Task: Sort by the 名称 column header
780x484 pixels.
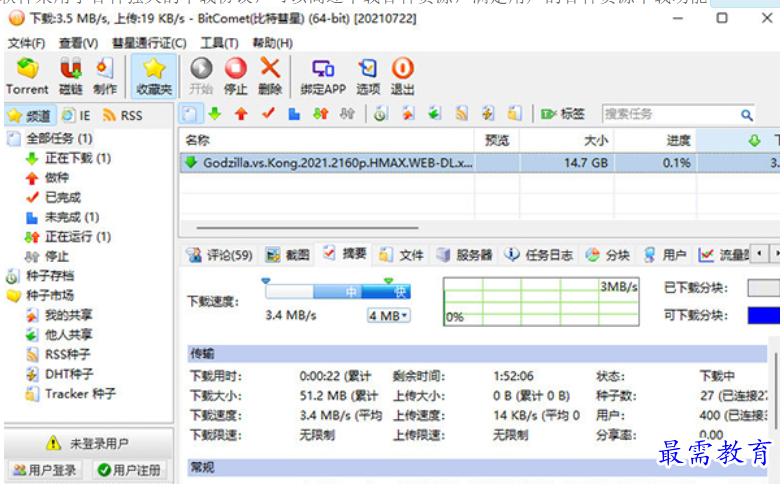Action: pos(326,140)
